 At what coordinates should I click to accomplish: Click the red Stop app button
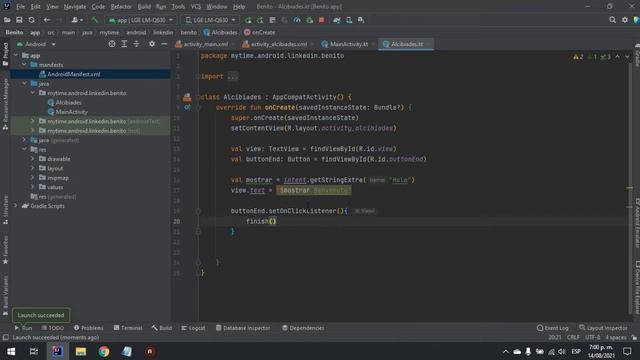pos(322,20)
